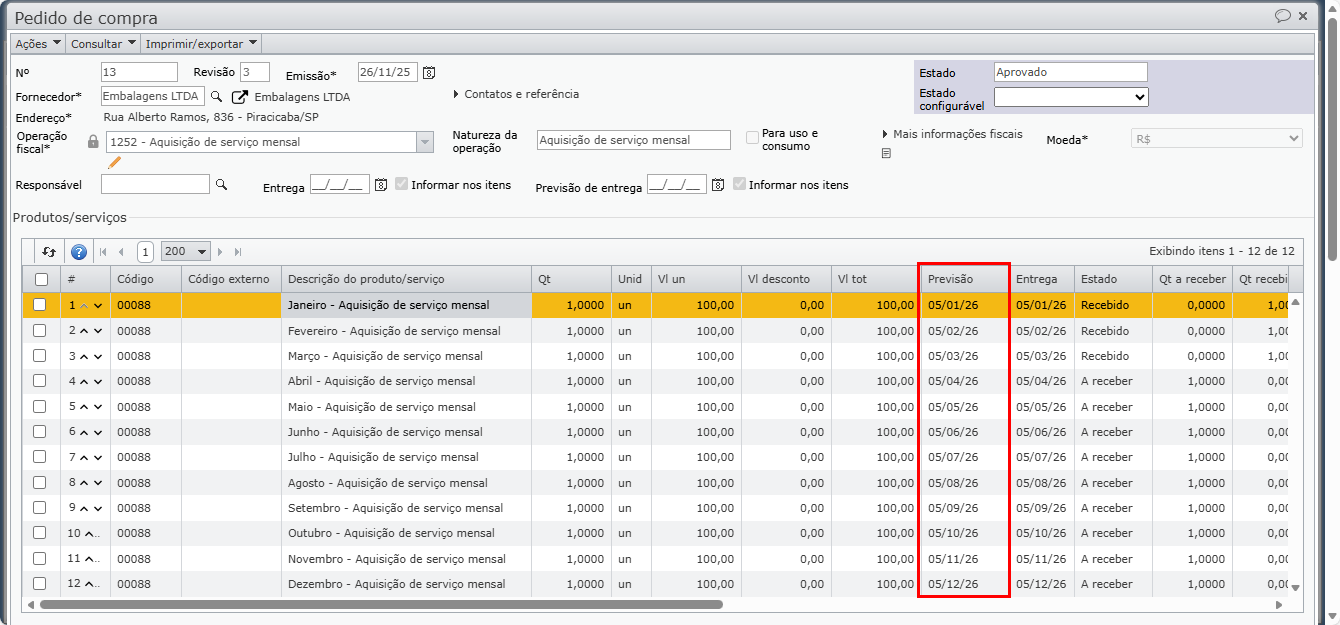This screenshot has height=625, width=1340.
Task: Click the search icon next to Responsável field
Action: pos(222,184)
